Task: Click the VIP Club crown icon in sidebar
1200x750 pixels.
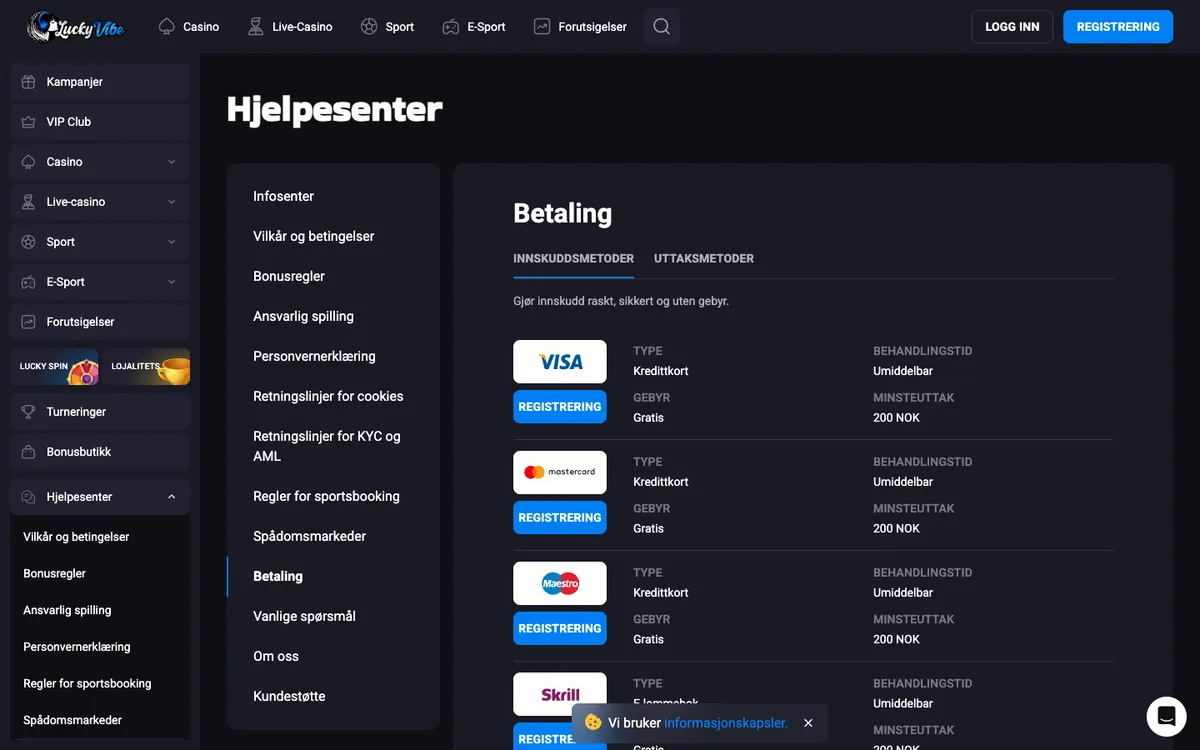Action: point(28,122)
